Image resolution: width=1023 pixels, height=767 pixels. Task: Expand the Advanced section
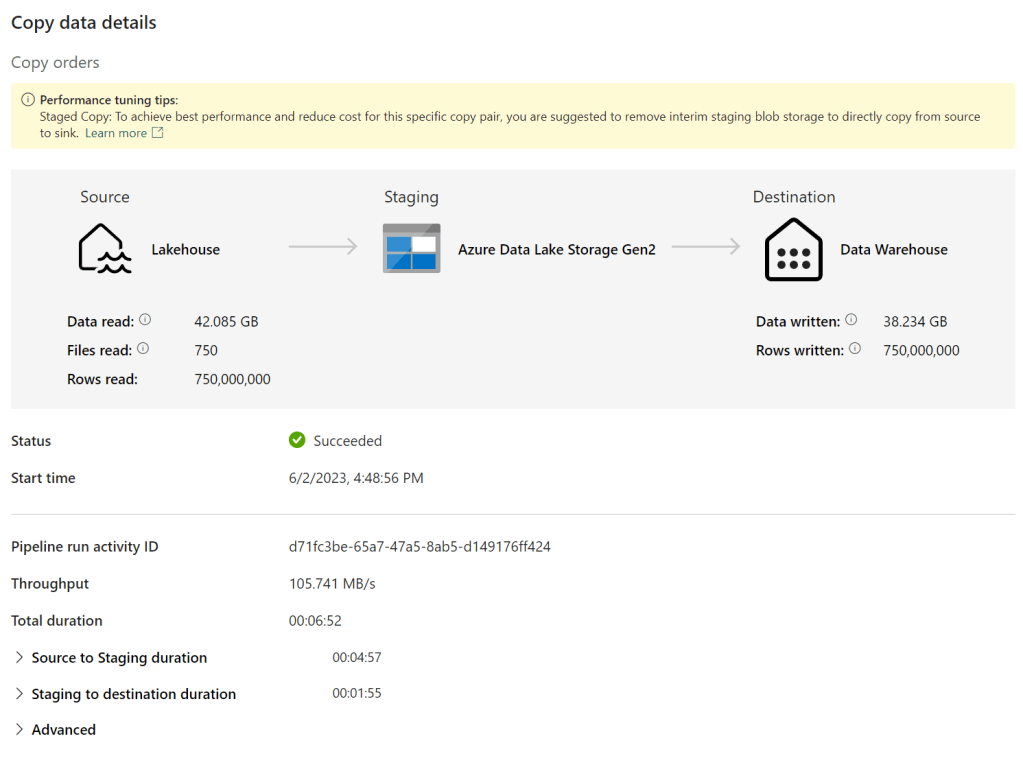pos(19,729)
